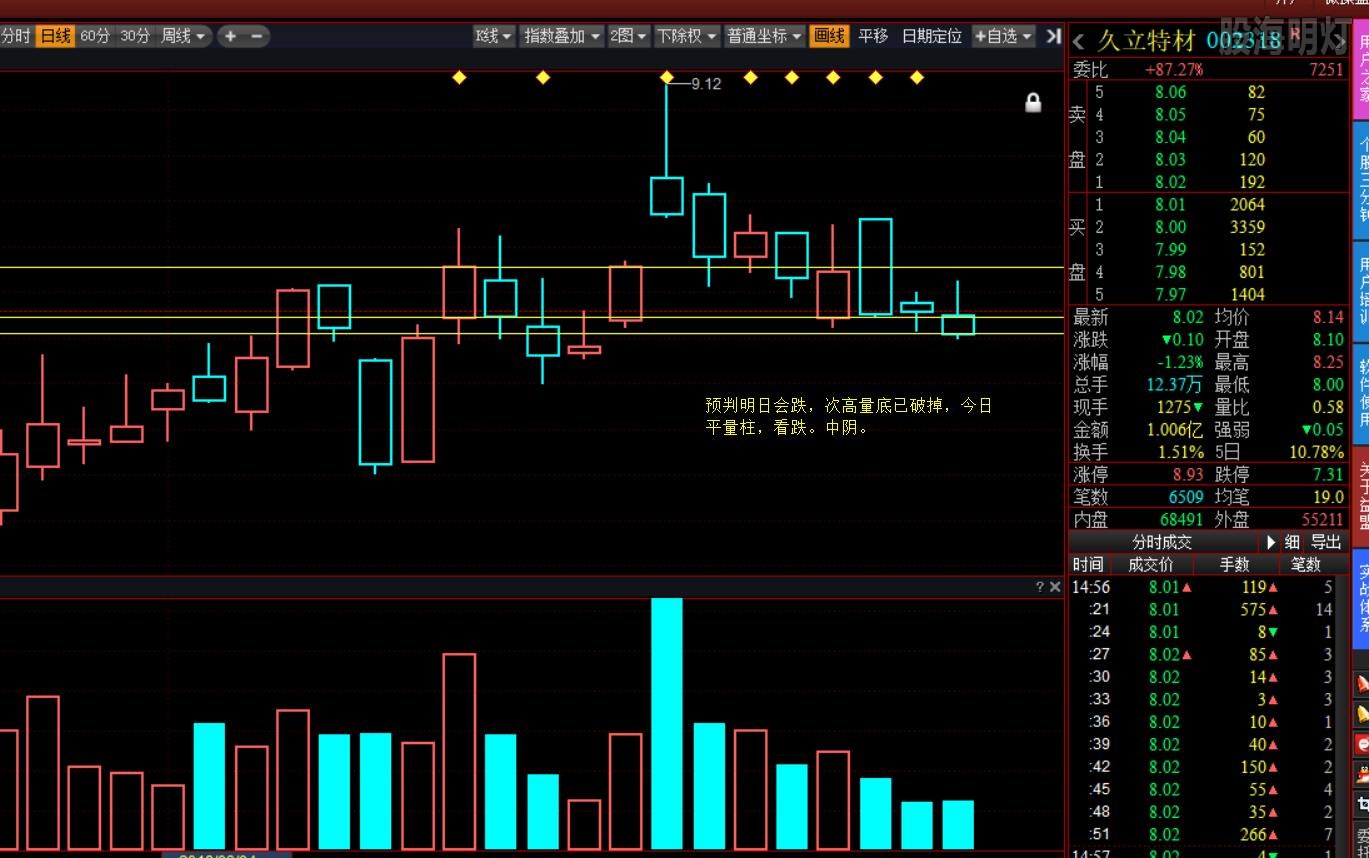Click the 时间 column header
This screenshot has height=858, width=1369.
click(x=1088, y=565)
